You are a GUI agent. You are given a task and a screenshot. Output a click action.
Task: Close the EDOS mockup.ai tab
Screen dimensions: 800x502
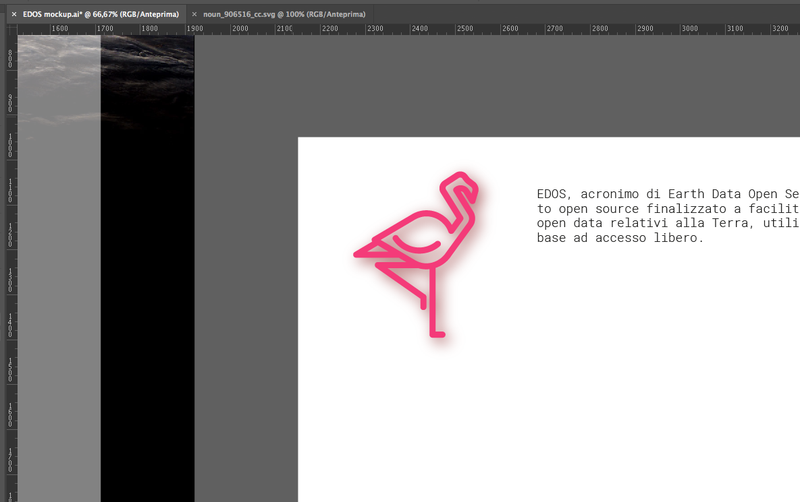(x=13, y=15)
